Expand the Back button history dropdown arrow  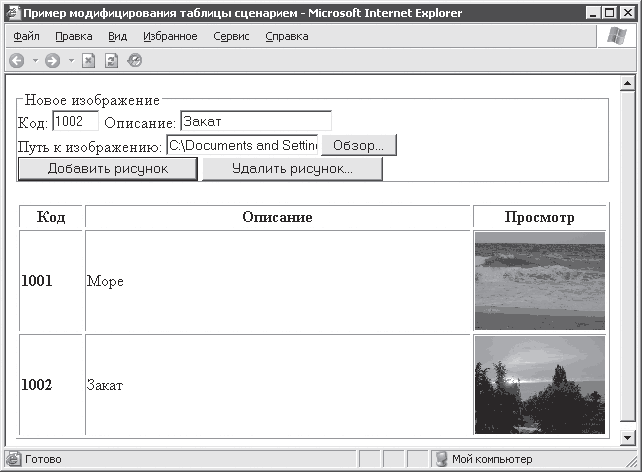[x=34, y=60]
